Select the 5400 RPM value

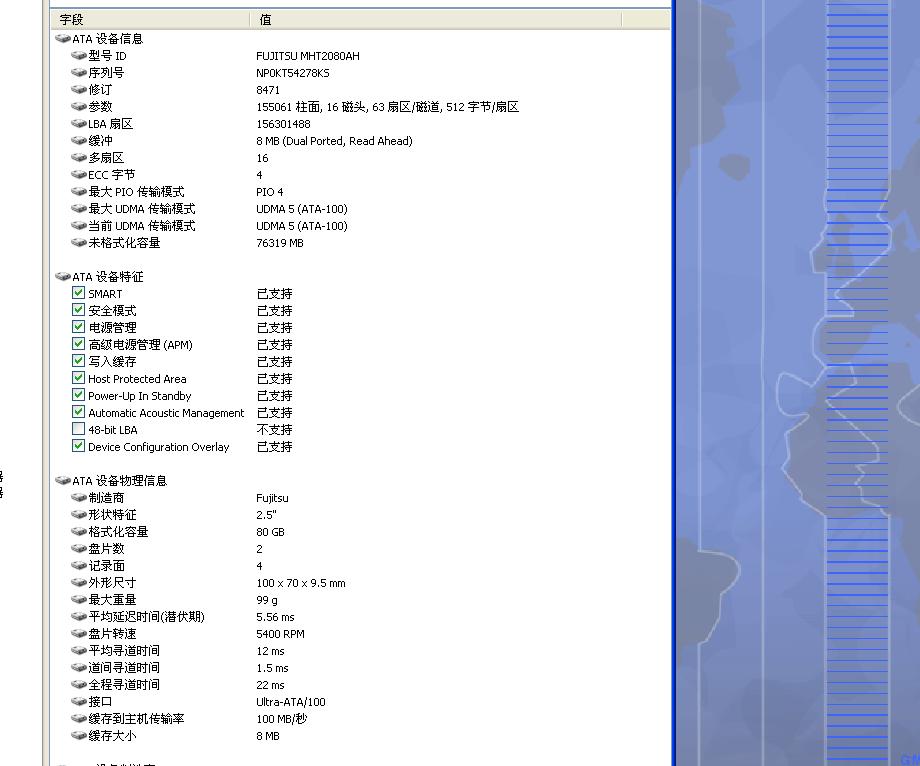click(x=280, y=635)
